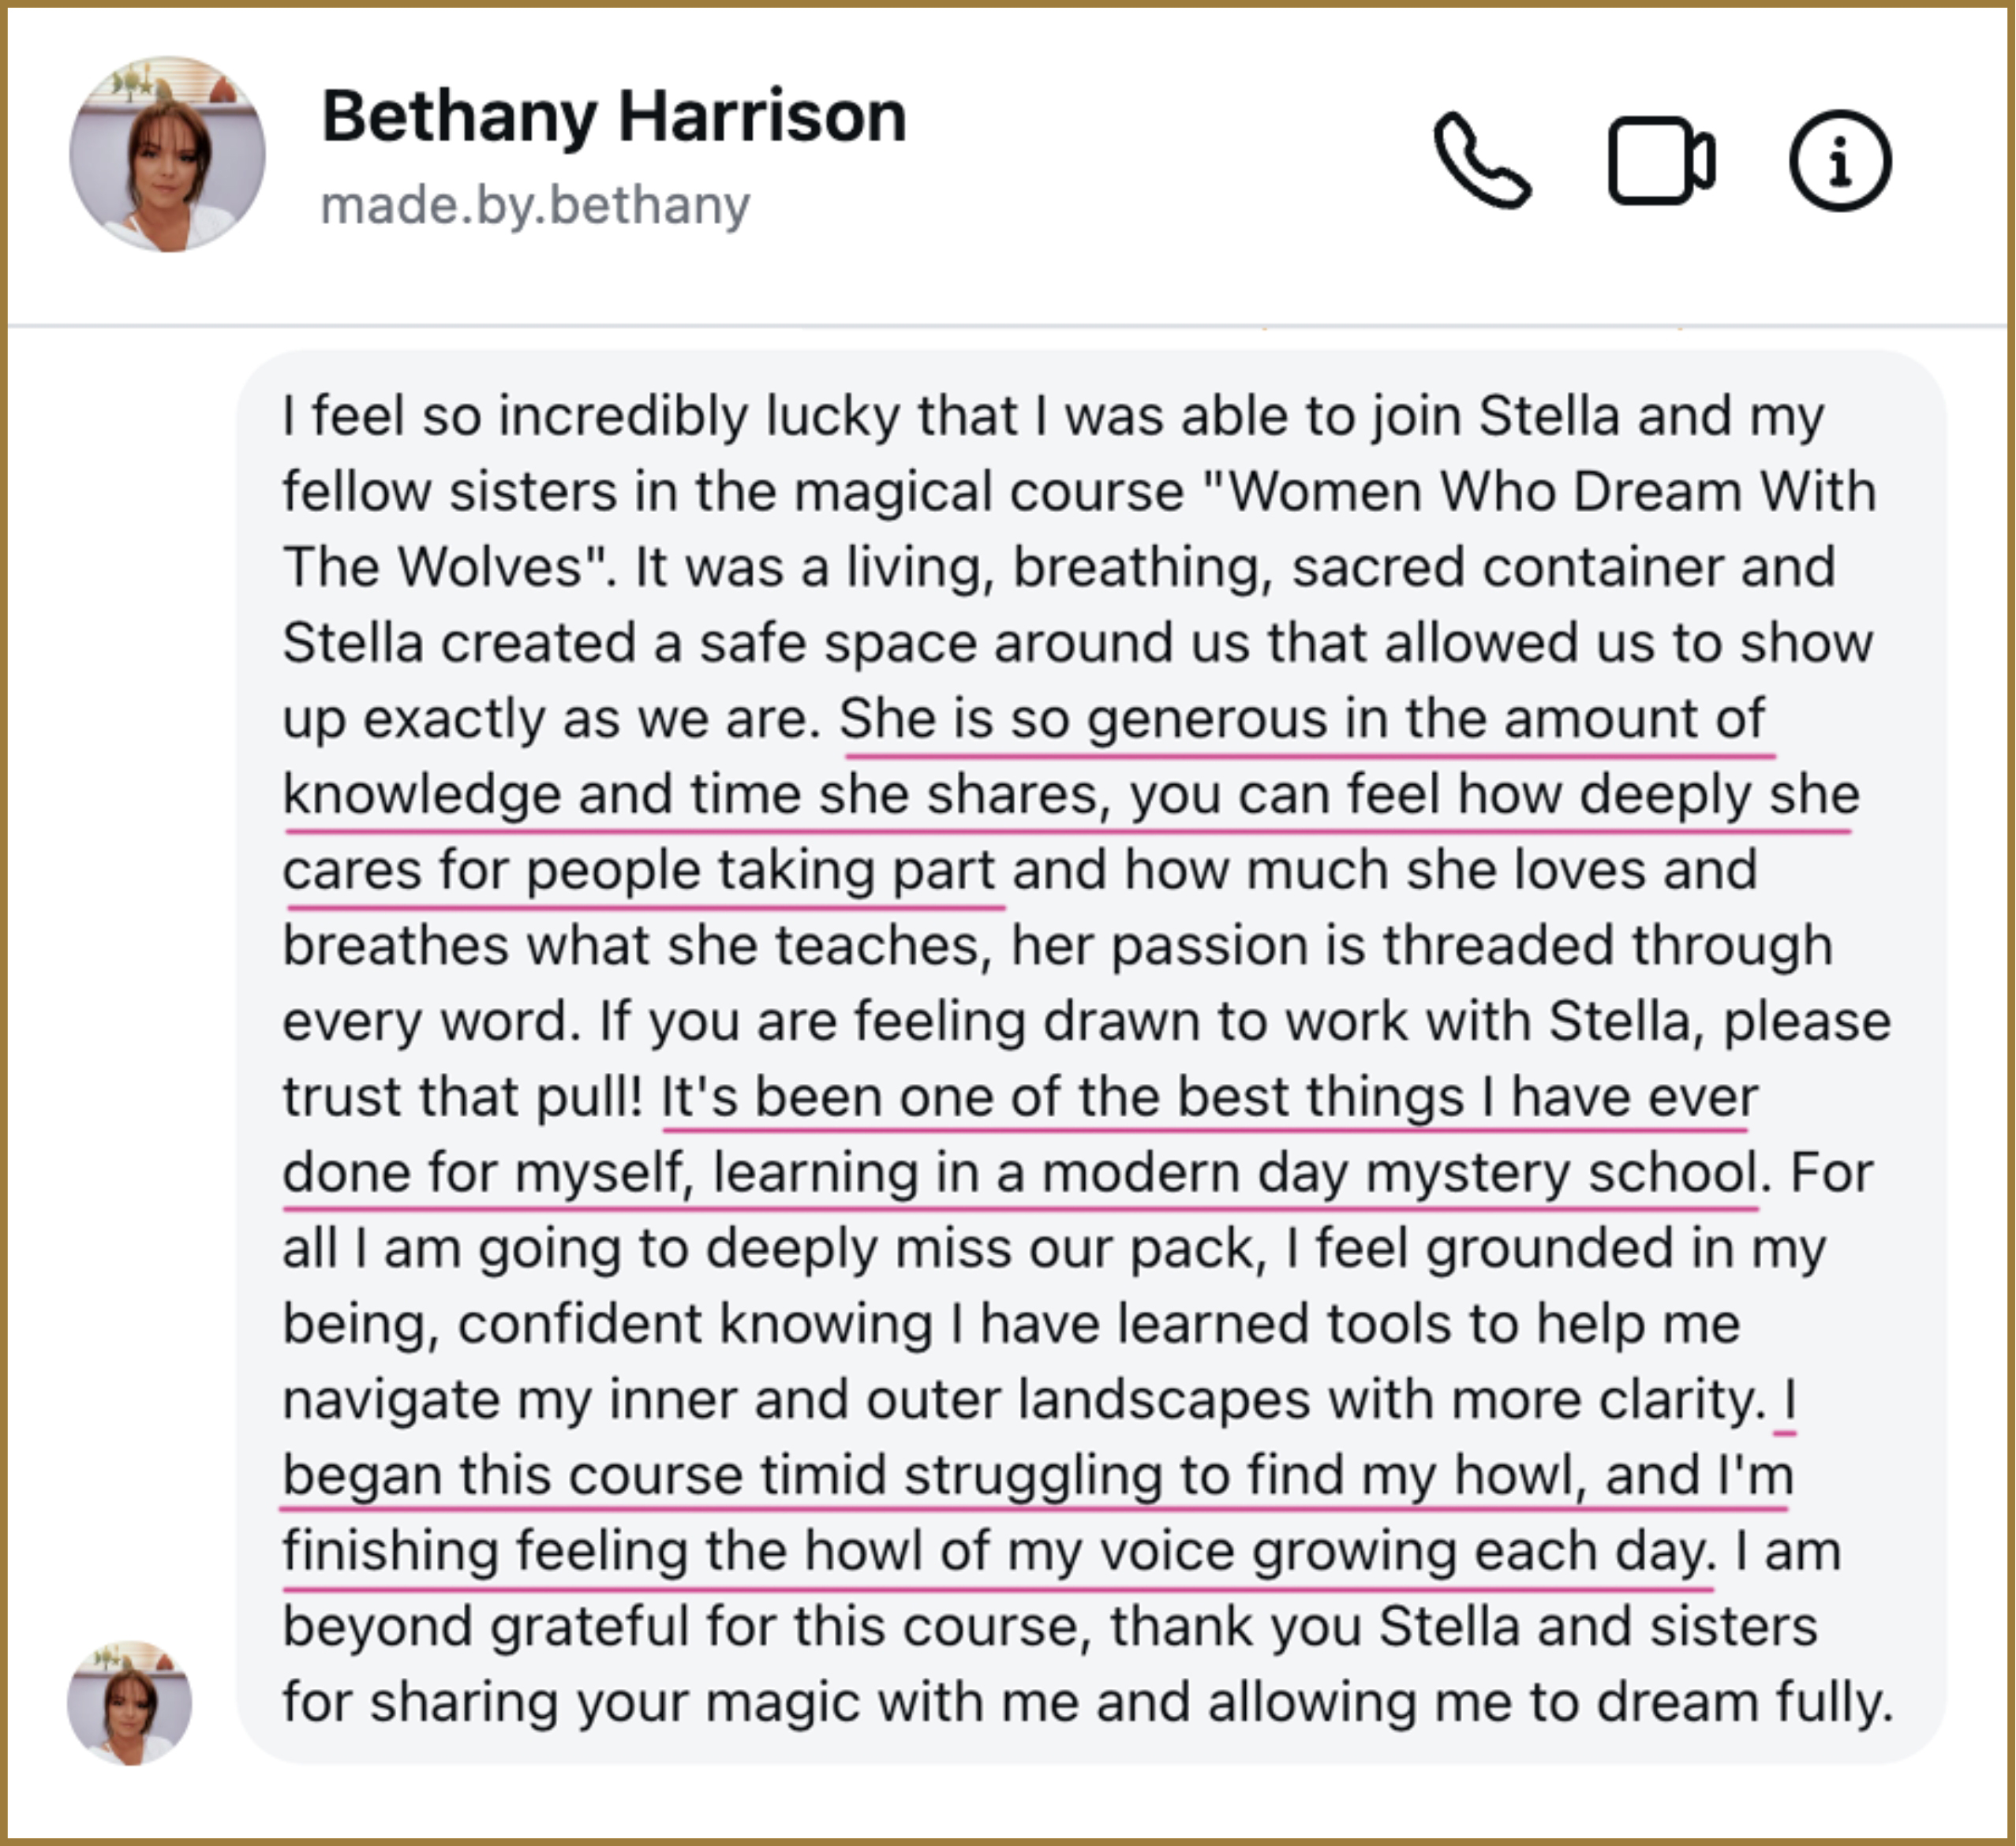This screenshot has width=2016, height=1846.
Task: Start an audio call with Bethany
Action: click(1481, 161)
